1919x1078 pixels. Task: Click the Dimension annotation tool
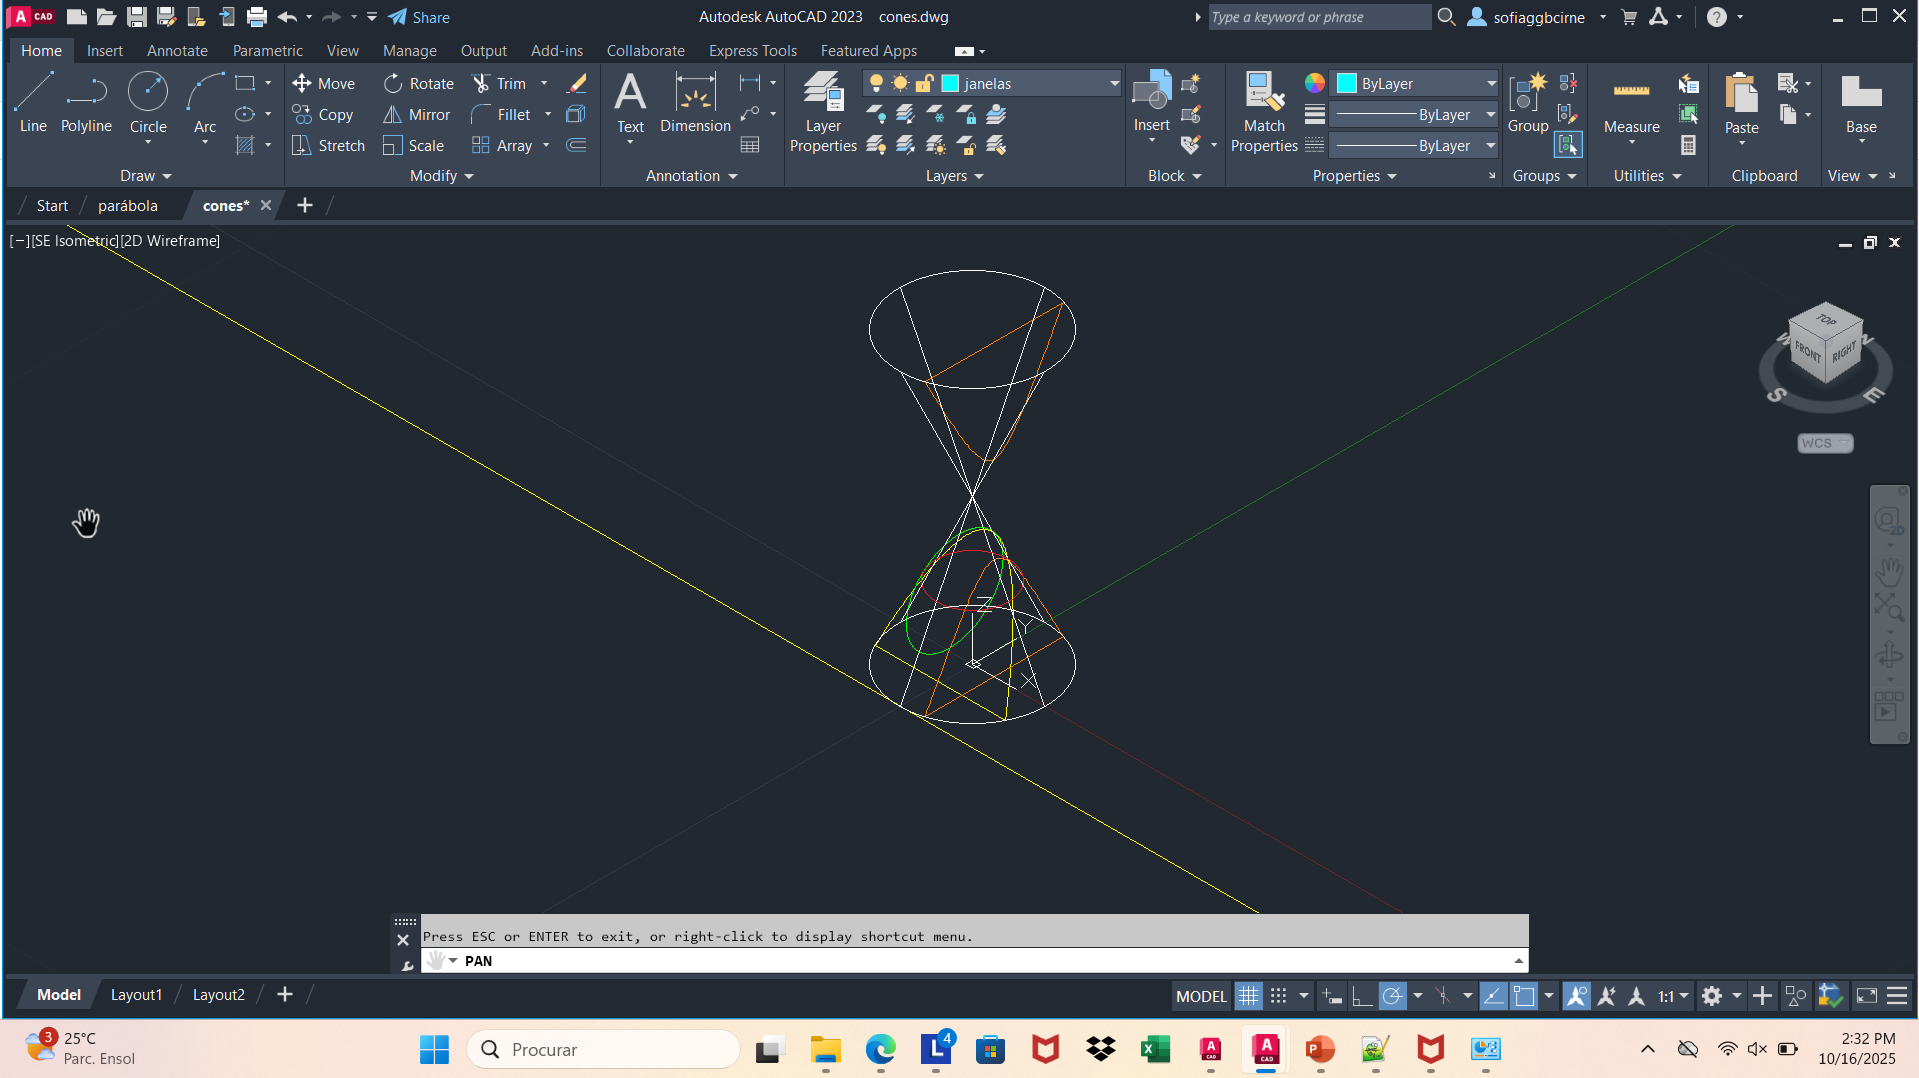[695, 102]
